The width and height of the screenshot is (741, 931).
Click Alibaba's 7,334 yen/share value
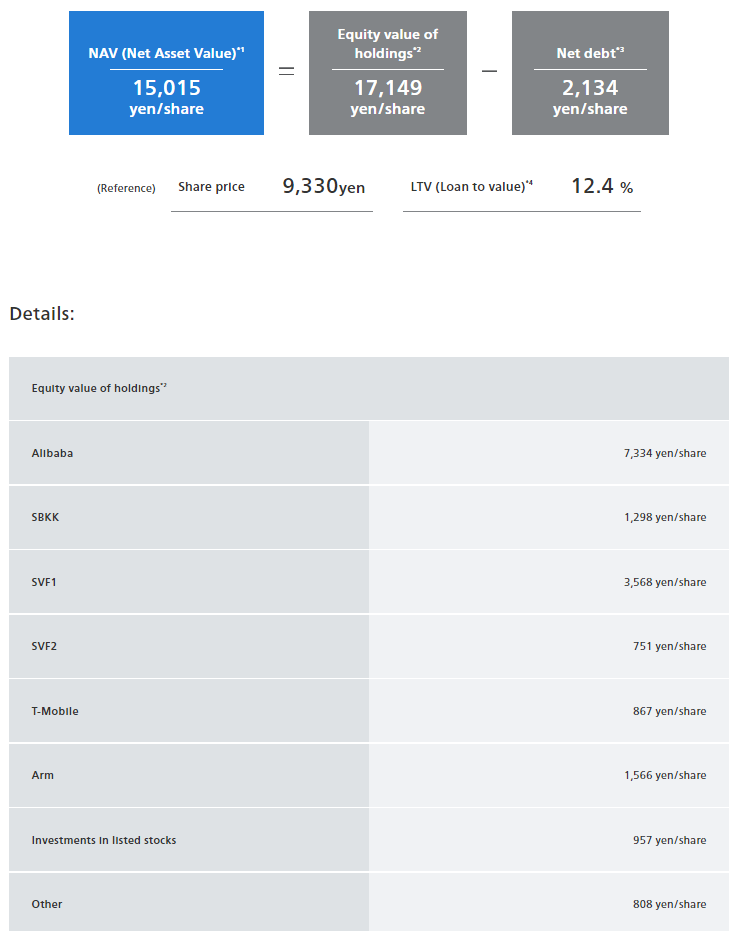point(664,453)
